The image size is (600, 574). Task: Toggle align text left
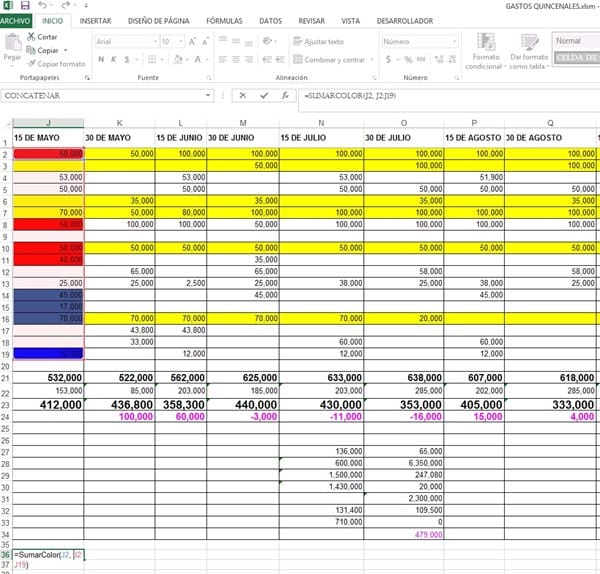coord(223,59)
